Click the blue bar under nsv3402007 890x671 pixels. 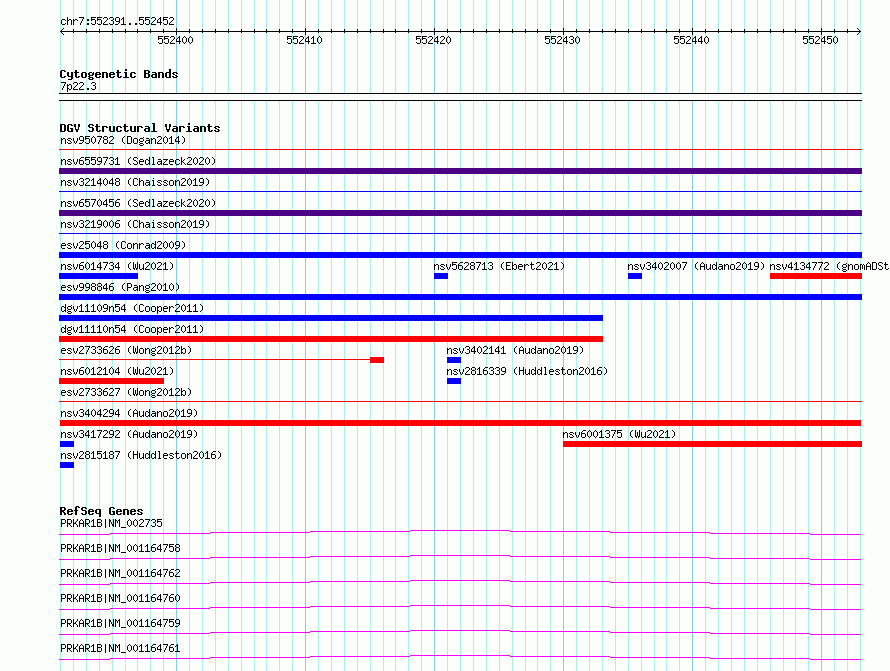tap(635, 276)
